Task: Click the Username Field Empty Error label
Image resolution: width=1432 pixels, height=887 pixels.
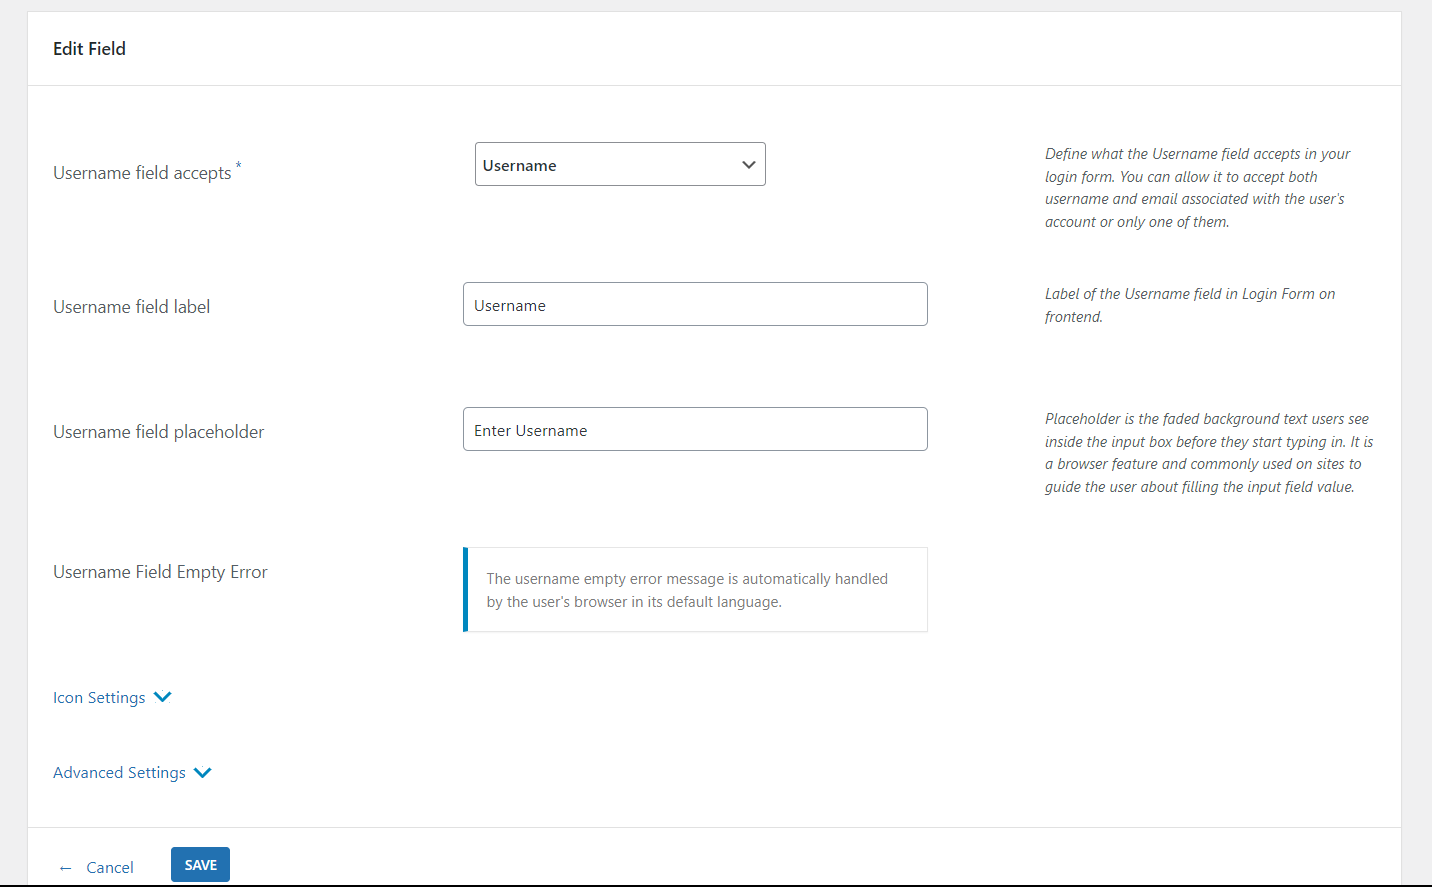Action: pos(160,572)
